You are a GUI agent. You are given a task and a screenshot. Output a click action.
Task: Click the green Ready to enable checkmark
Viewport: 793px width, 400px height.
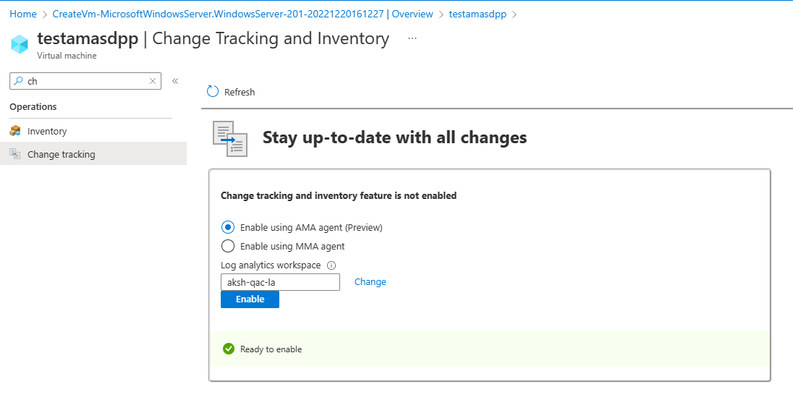[229, 349]
